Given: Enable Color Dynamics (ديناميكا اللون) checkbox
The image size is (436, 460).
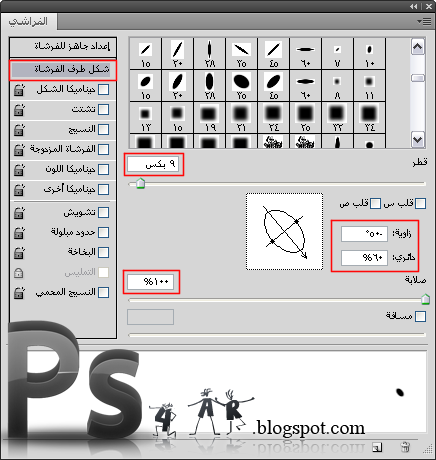Looking at the screenshot, I should [104, 169].
